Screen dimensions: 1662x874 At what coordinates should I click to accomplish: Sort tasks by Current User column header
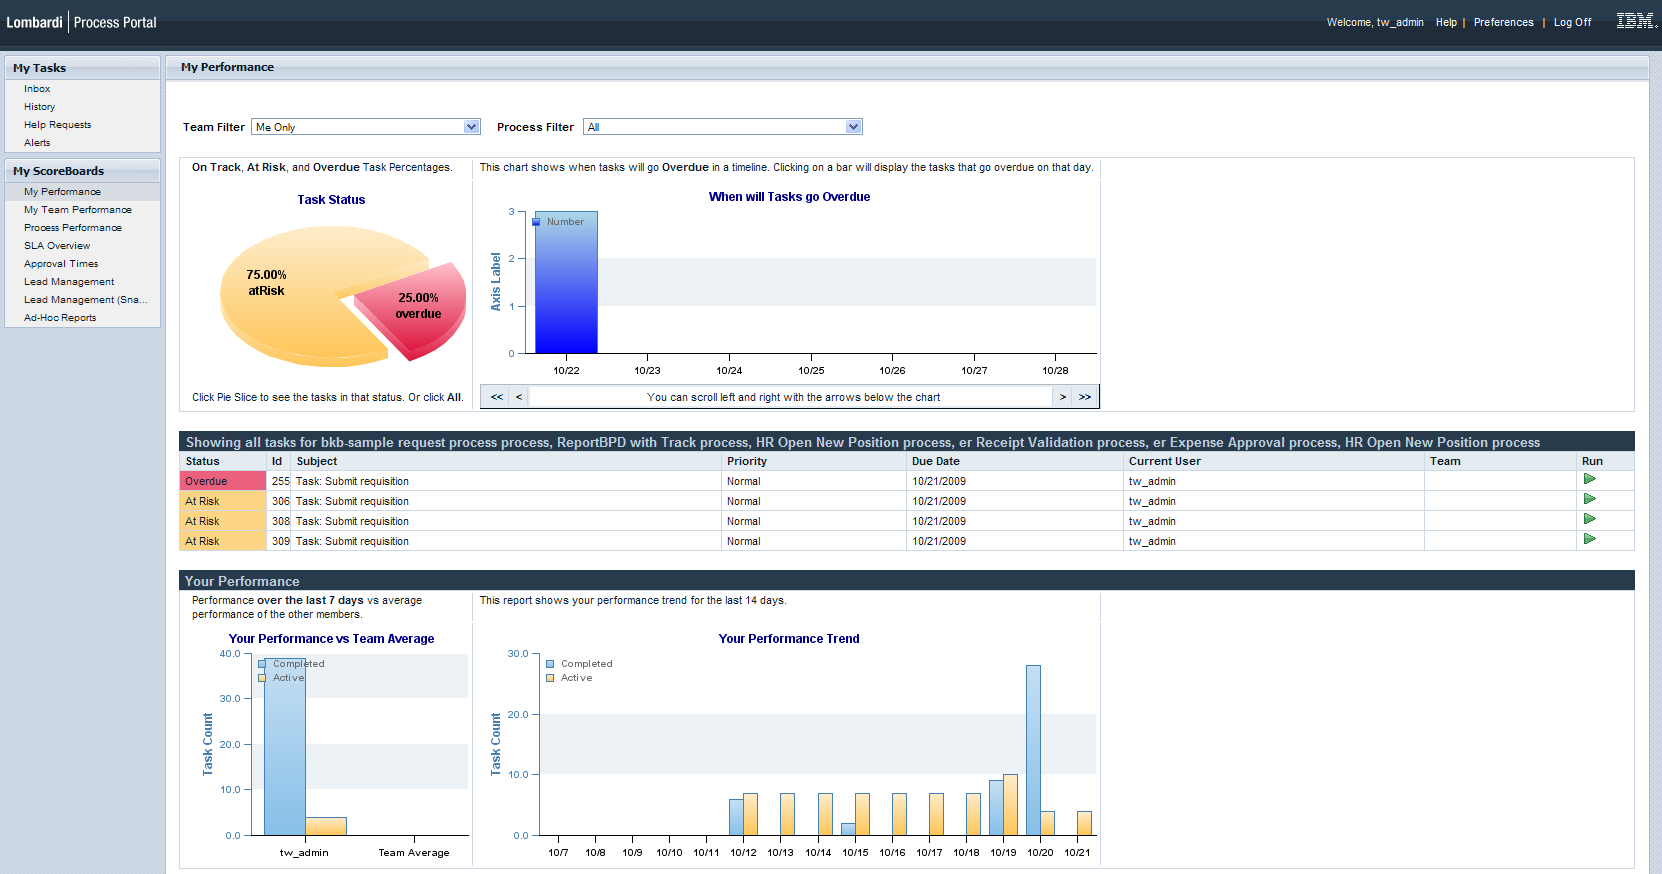tap(1274, 461)
